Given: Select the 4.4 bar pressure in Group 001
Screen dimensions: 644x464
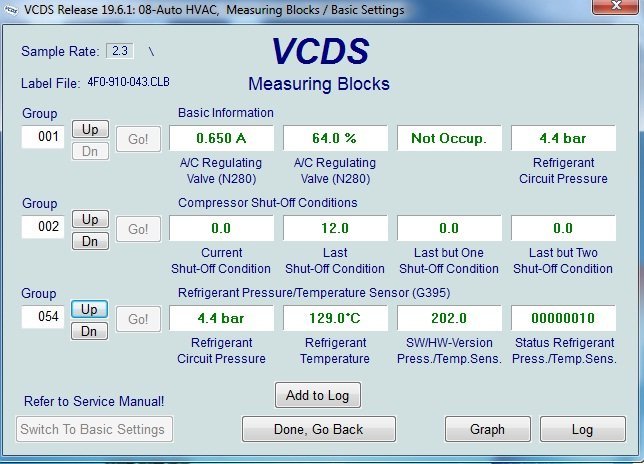Looking at the screenshot, I should (563, 138).
